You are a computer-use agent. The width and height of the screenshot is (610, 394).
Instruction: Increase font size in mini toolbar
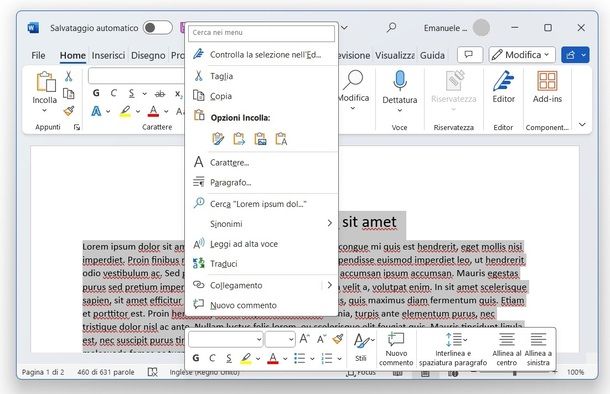click(x=304, y=339)
